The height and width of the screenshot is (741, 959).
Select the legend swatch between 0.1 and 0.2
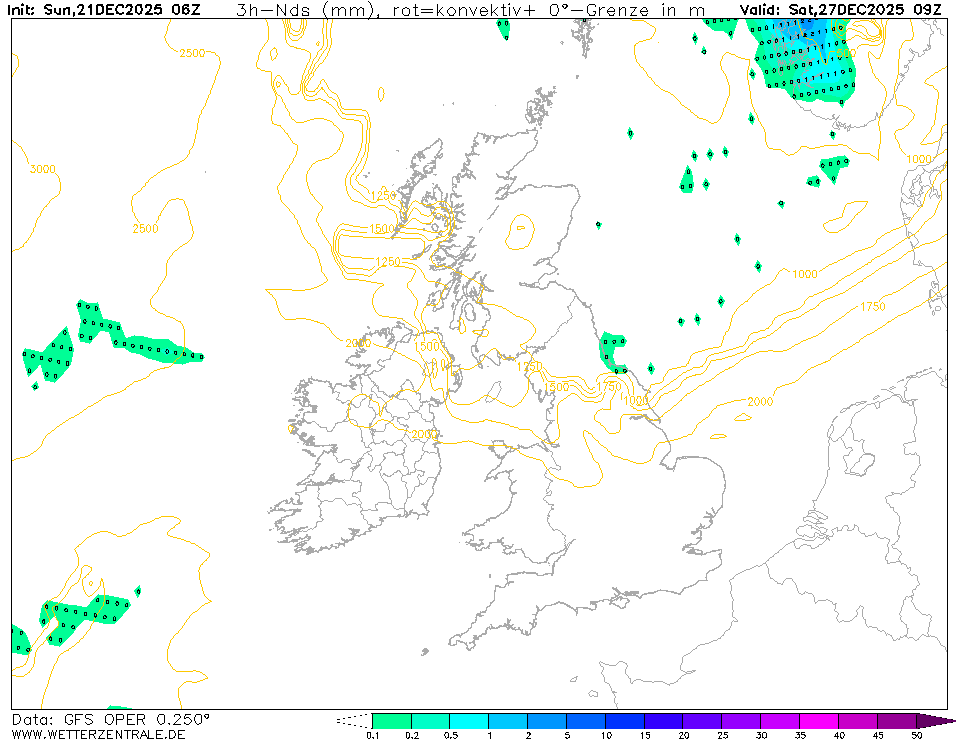tap(391, 721)
